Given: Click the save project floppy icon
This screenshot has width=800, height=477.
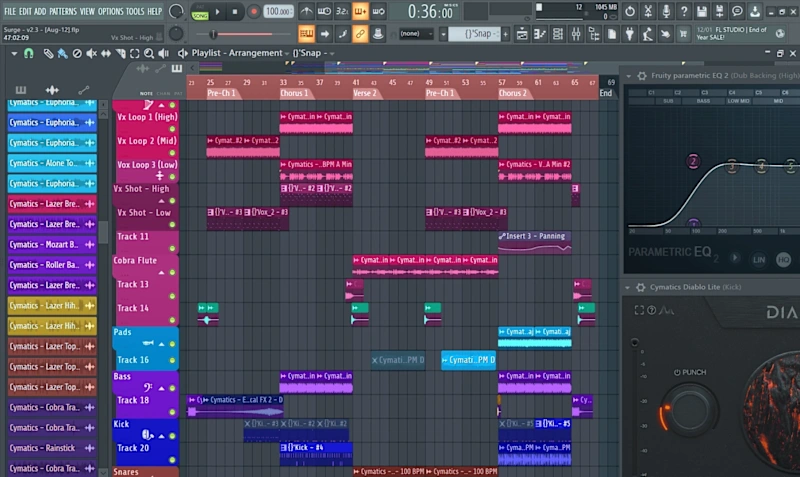Looking at the screenshot, I should 702,11.
